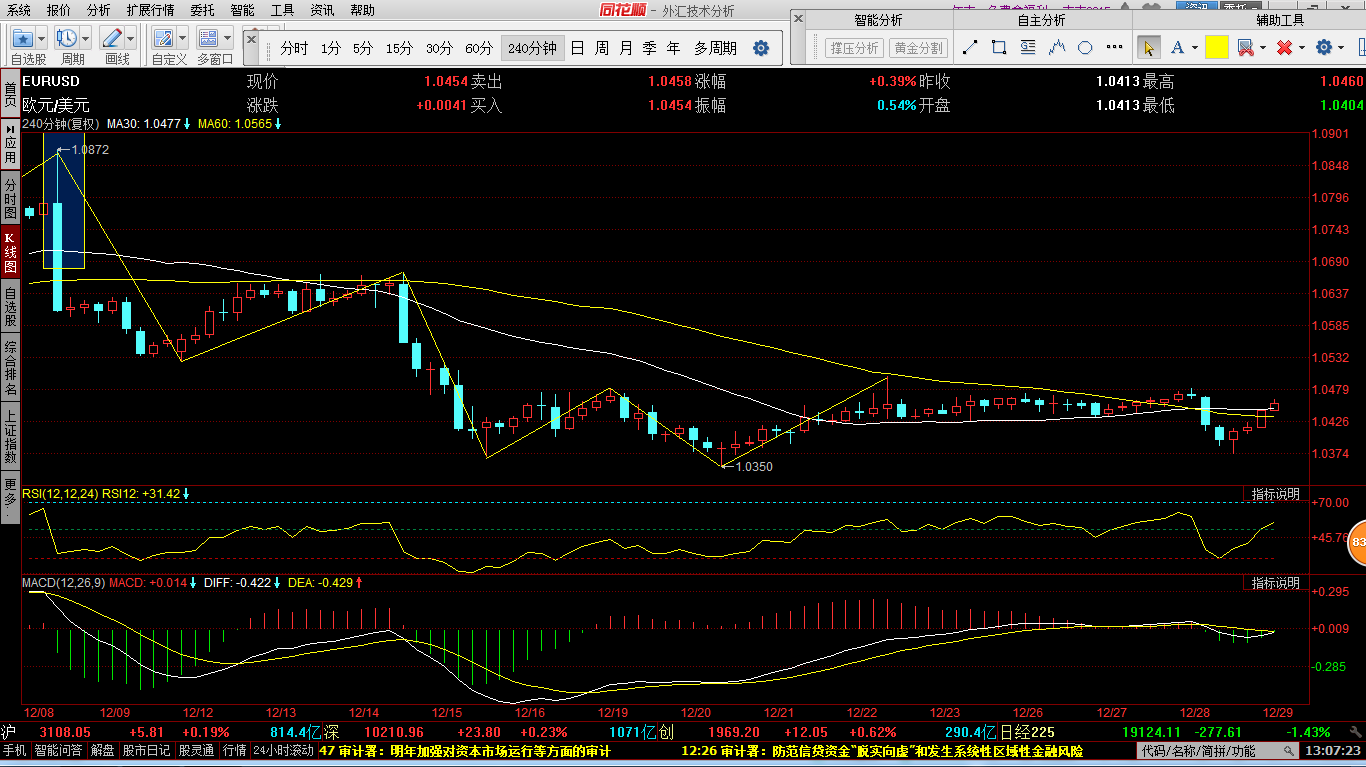
Task: Select the ellipse drawing tool
Action: pos(1085,47)
